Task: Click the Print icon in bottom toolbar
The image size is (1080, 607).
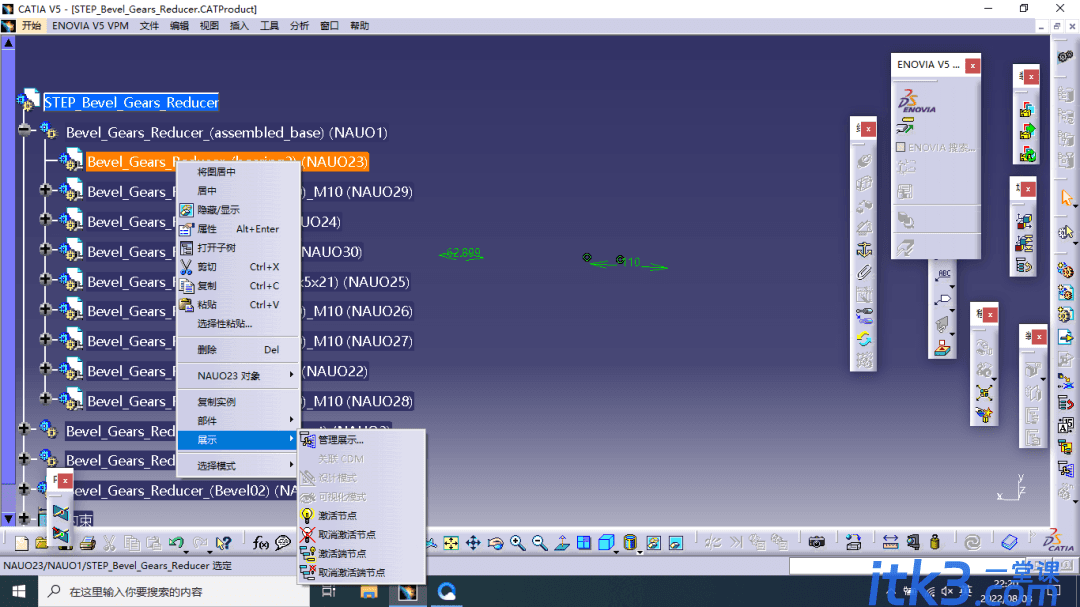Action: (87, 544)
